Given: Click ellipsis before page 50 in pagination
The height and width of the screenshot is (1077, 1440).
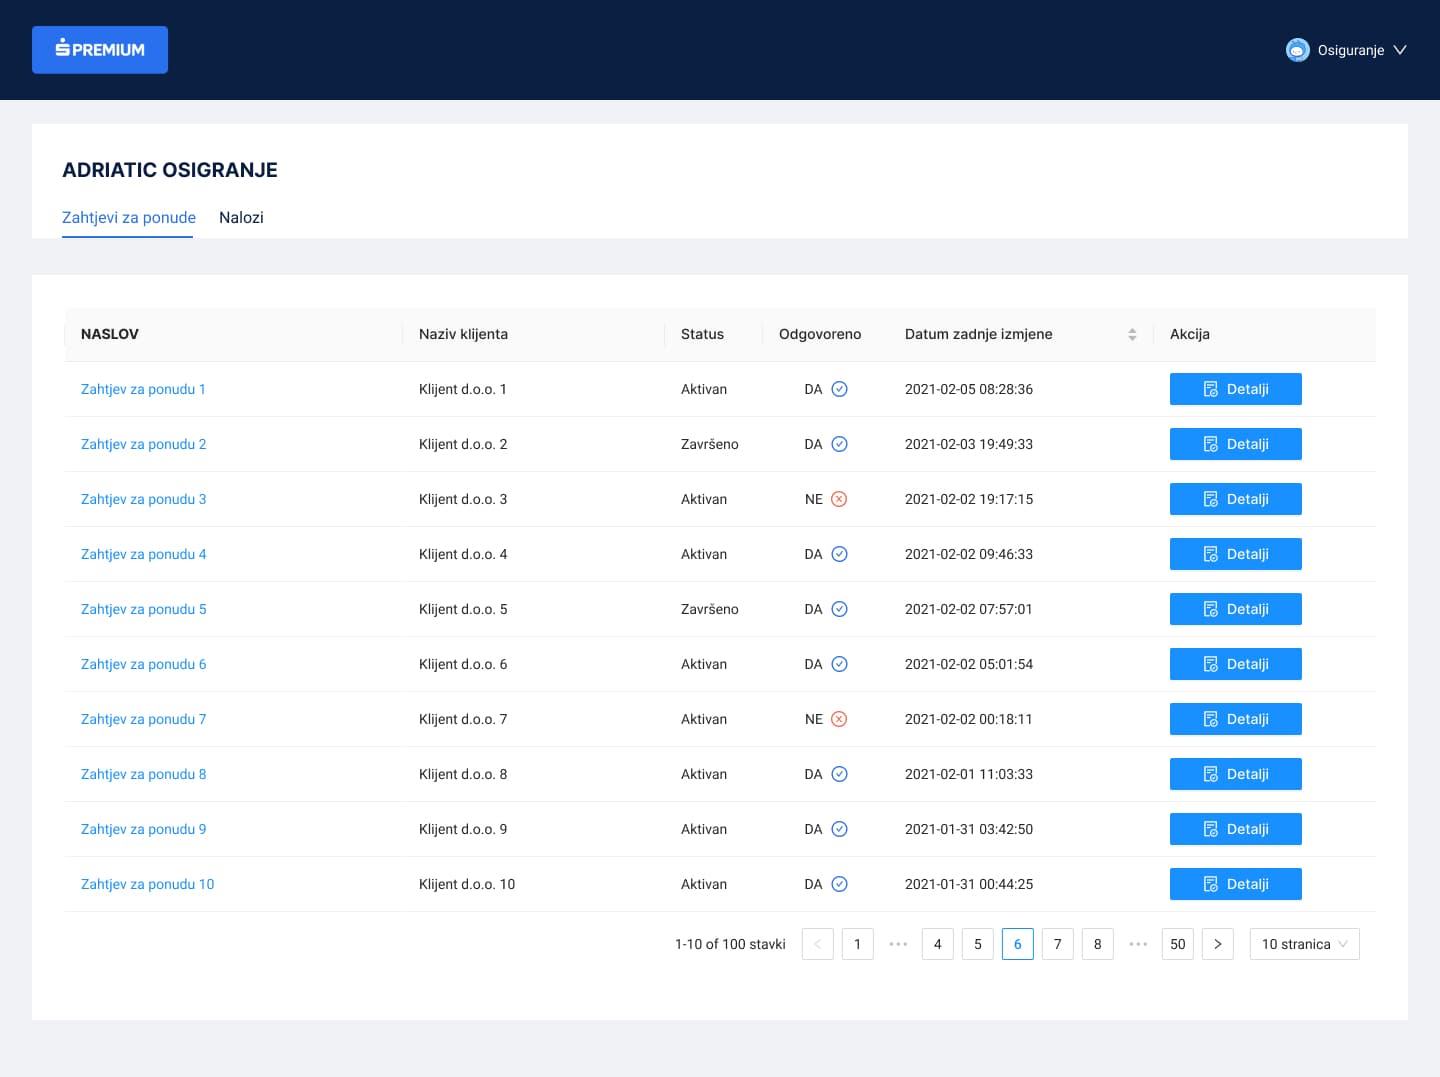Looking at the screenshot, I should 1138,944.
